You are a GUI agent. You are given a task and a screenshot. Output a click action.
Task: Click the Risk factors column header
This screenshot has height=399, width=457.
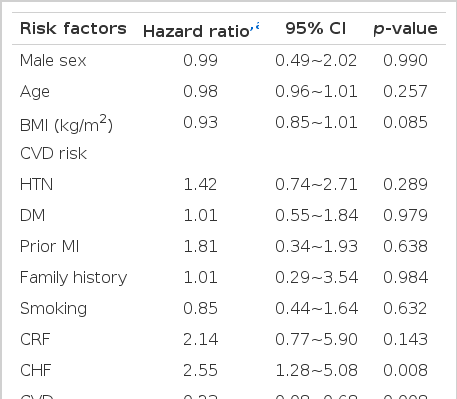73,28
